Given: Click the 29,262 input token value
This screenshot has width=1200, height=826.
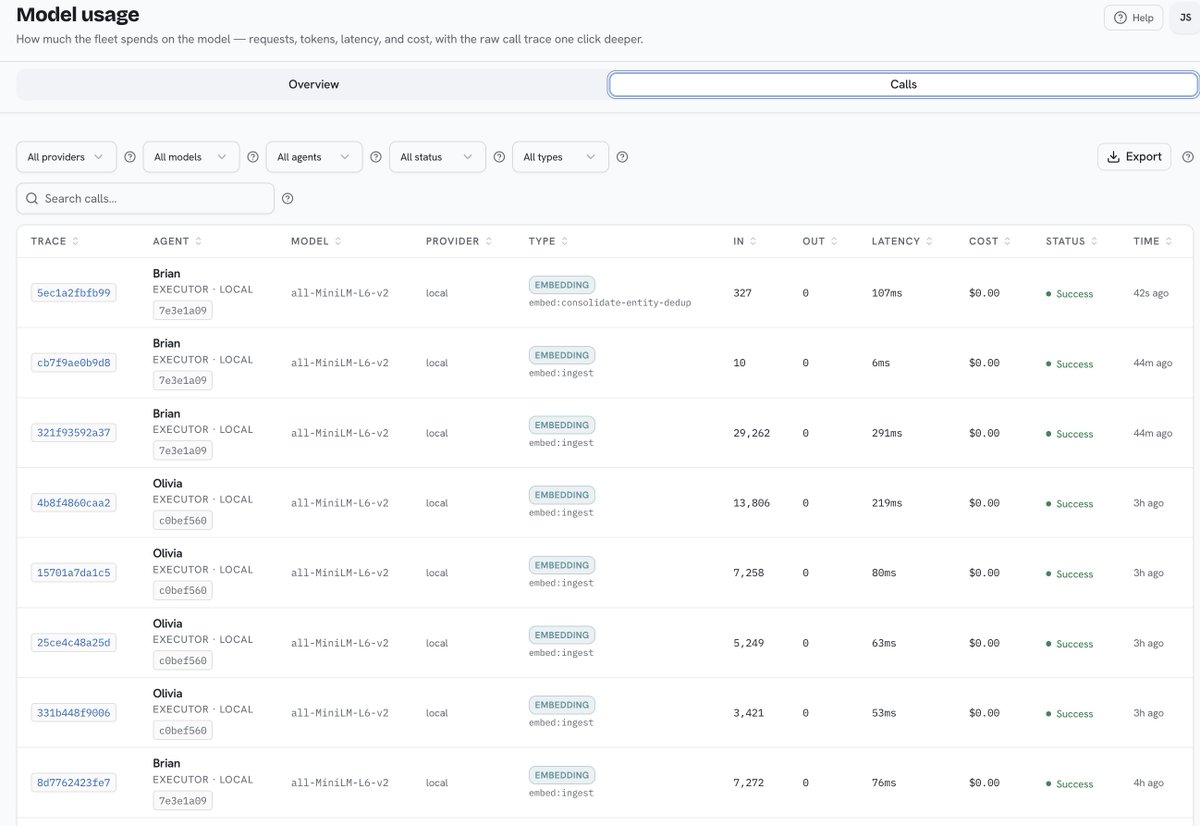Looking at the screenshot, I should pyautogui.click(x=752, y=433).
